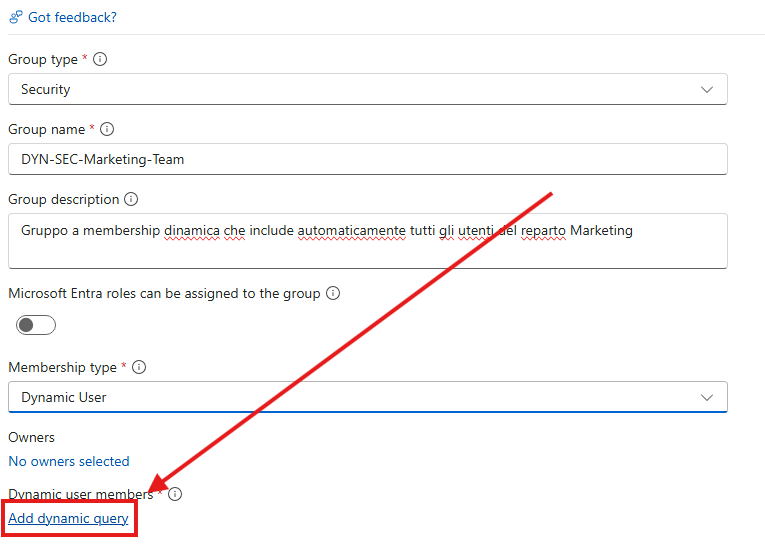Show info tooltip for Membership type
Viewport: 765px width, 545px height.
tap(139, 367)
